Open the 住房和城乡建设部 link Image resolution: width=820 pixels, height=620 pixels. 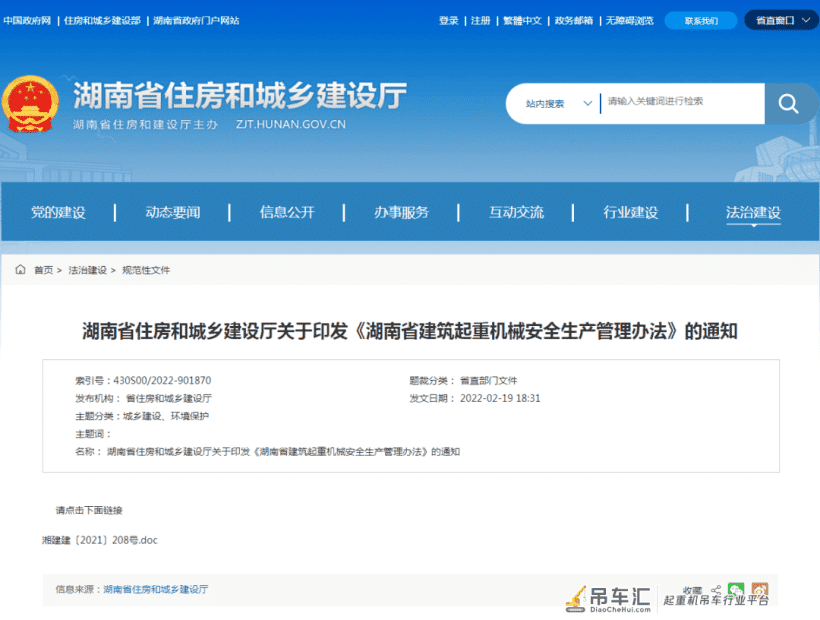pos(102,20)
